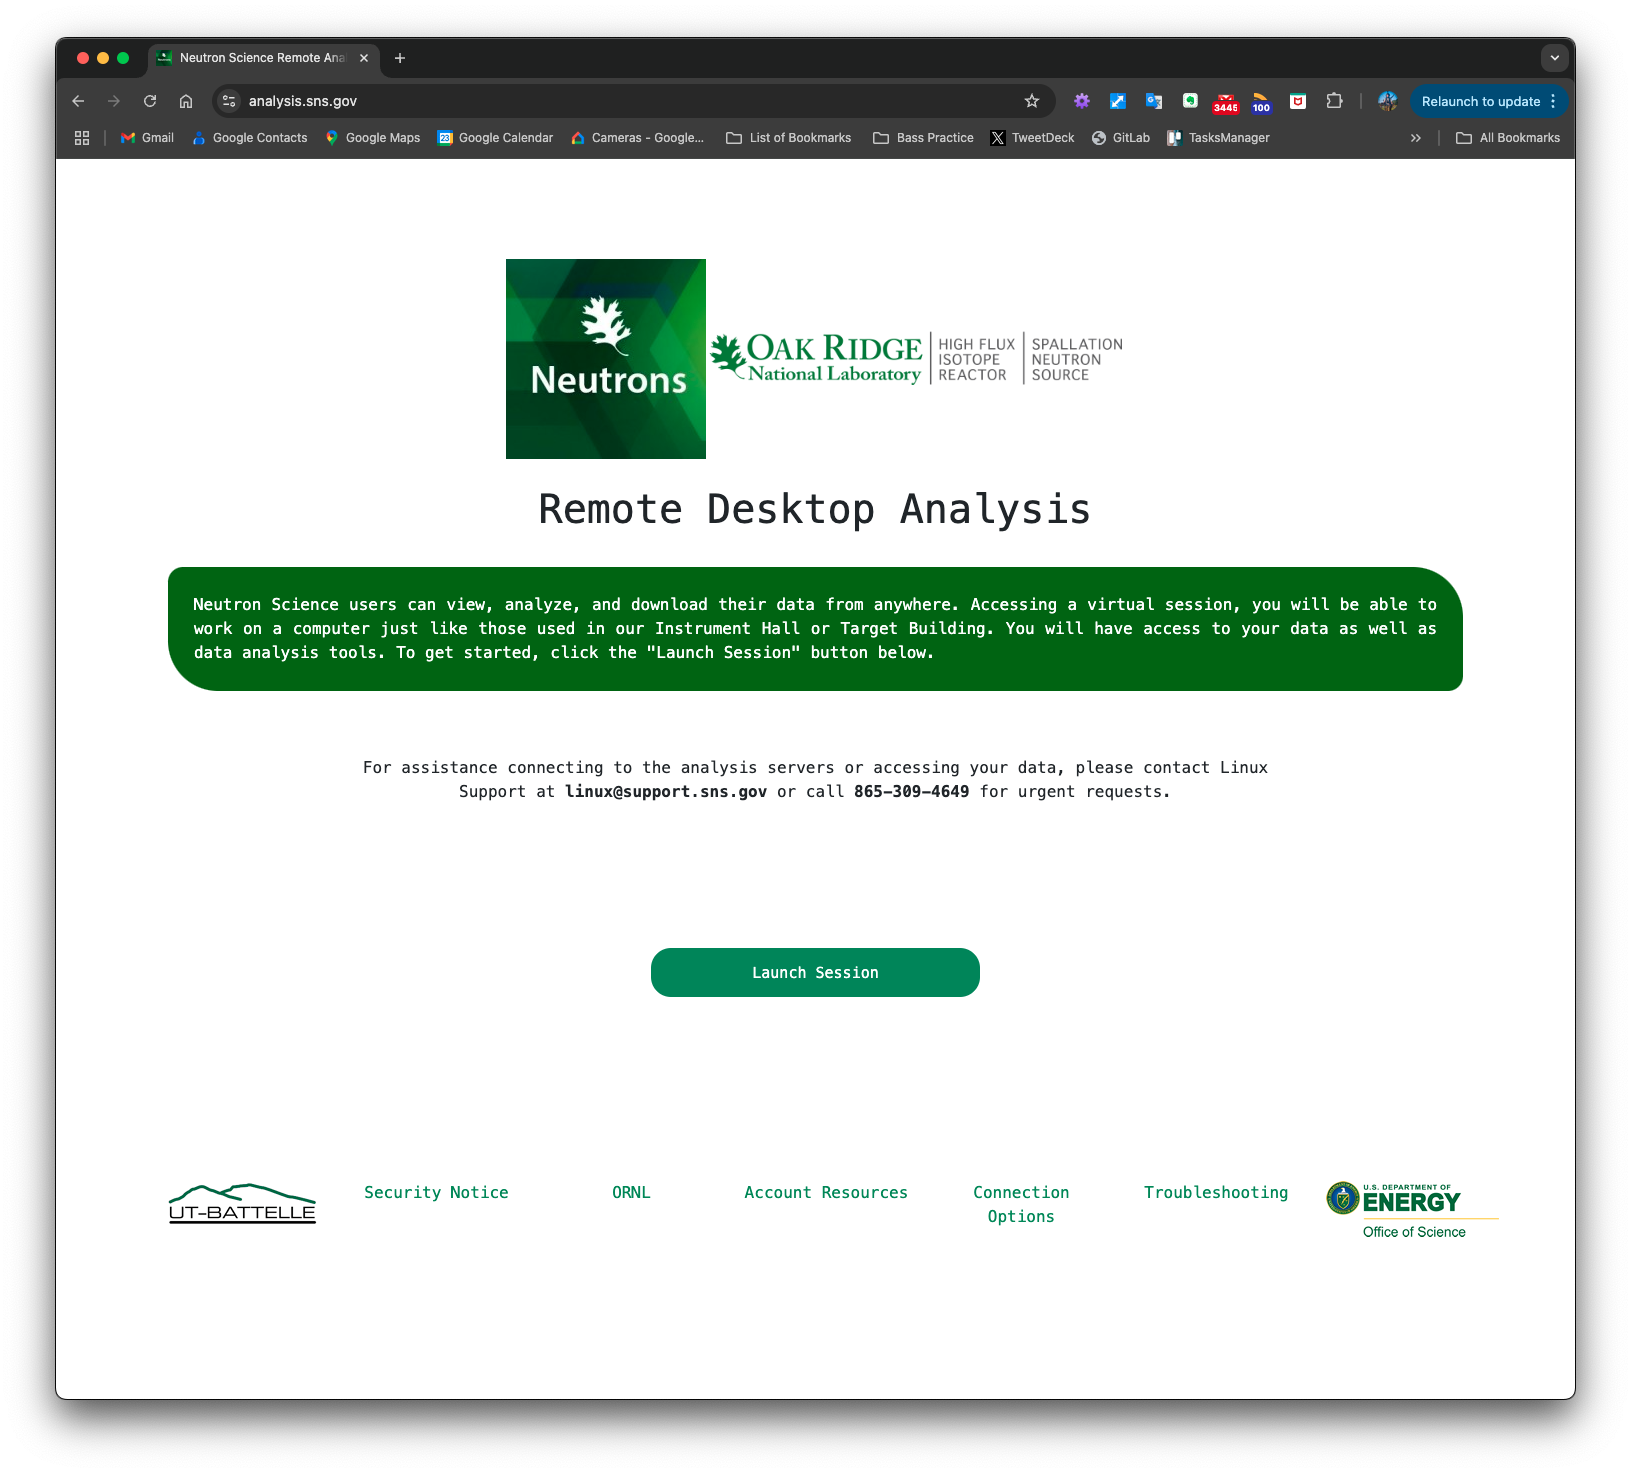The width and height of the screenshot is (1631, 1473).
Task: View site information icon in address bar
Action: (229, 101)
